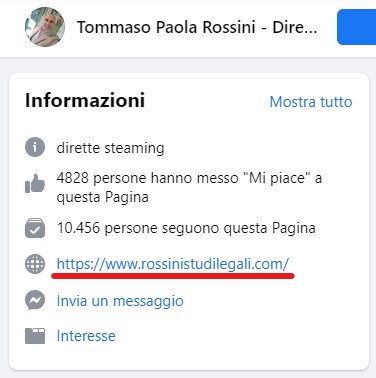Open the Tommaso Paola Rossini page title
This screenshot has height=378, width=376.
point(197,27)
